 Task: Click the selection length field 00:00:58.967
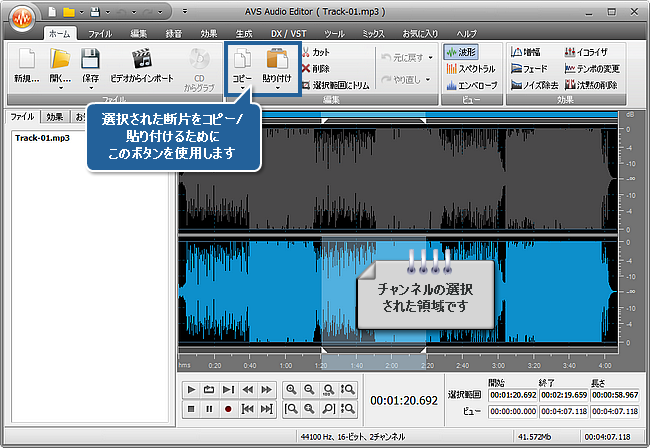pyautogui.click(x=615, y=395)
